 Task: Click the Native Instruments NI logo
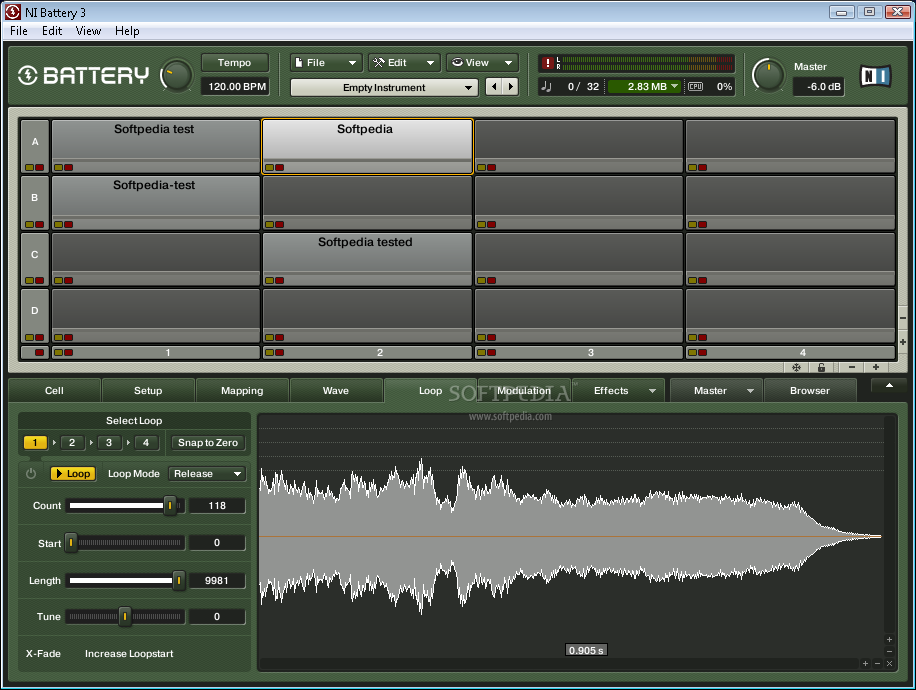click(876, 76)
